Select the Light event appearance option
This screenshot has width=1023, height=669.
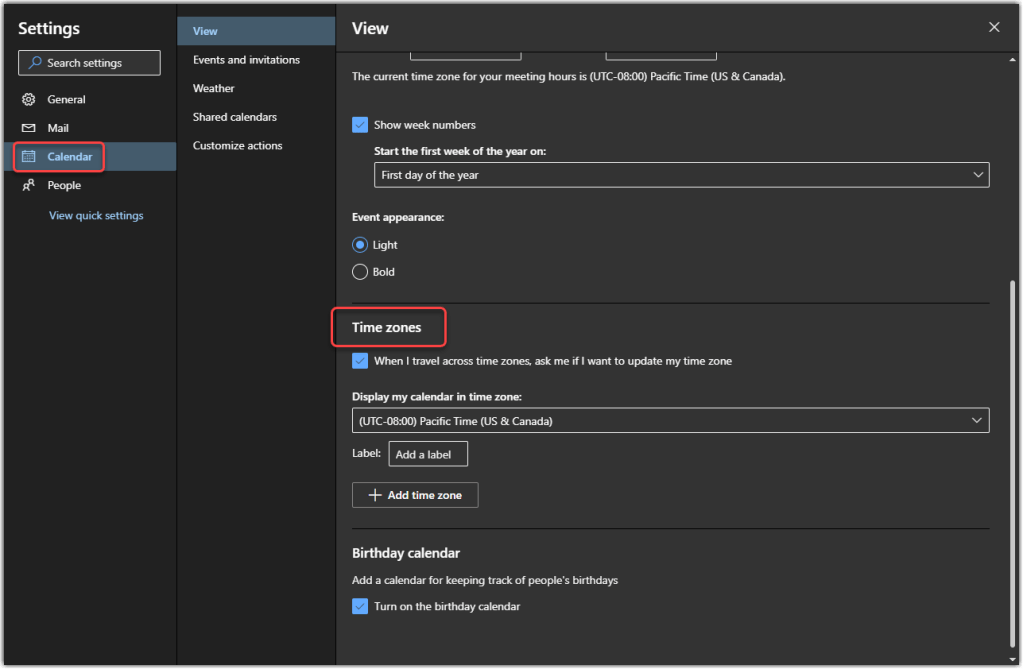click(360, 245)
